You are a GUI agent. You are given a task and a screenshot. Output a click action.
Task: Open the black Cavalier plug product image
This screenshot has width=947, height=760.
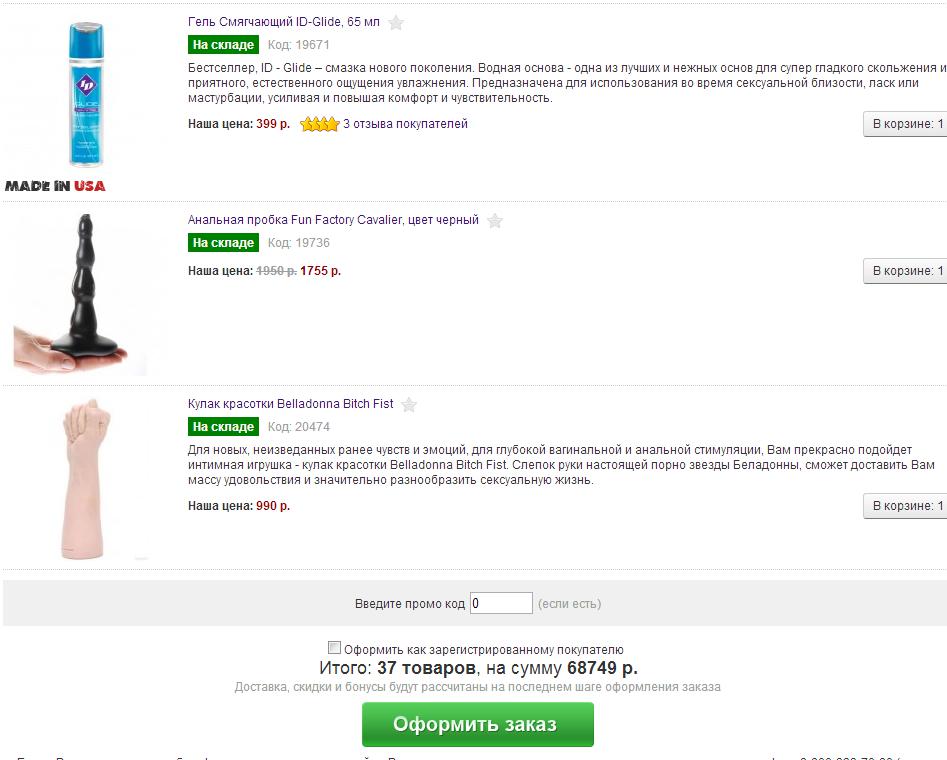click(77, 294)
